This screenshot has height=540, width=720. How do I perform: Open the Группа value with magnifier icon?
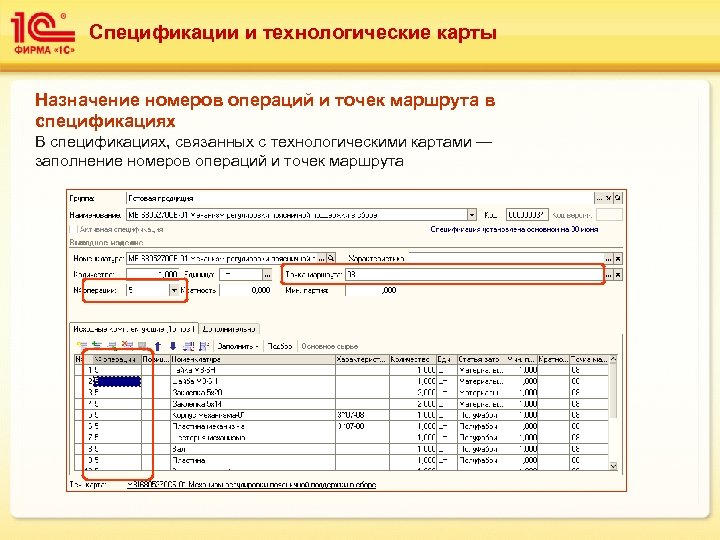click(x=618, y=198)
